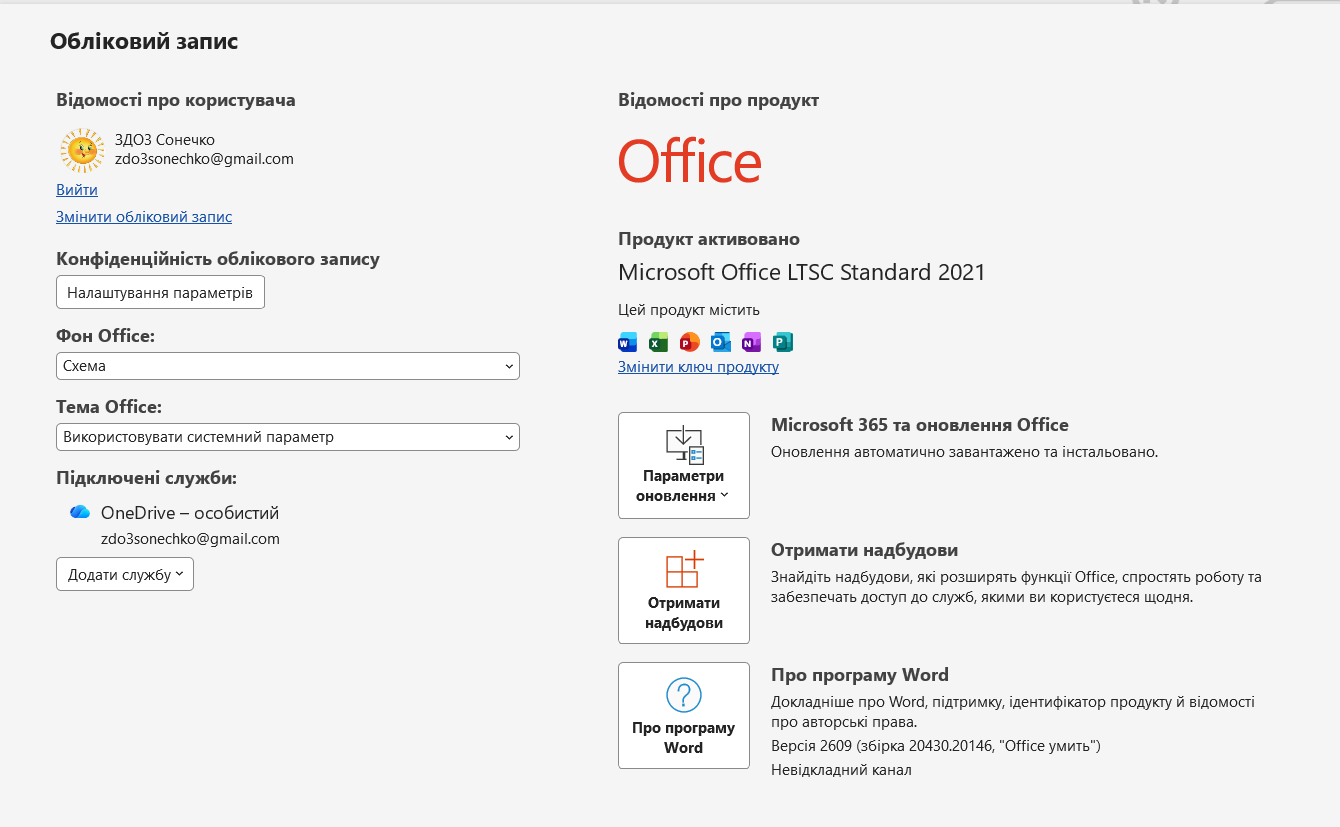Click the Змінити обліковий запис link
1340x827 pixels.
click(144, 216)
